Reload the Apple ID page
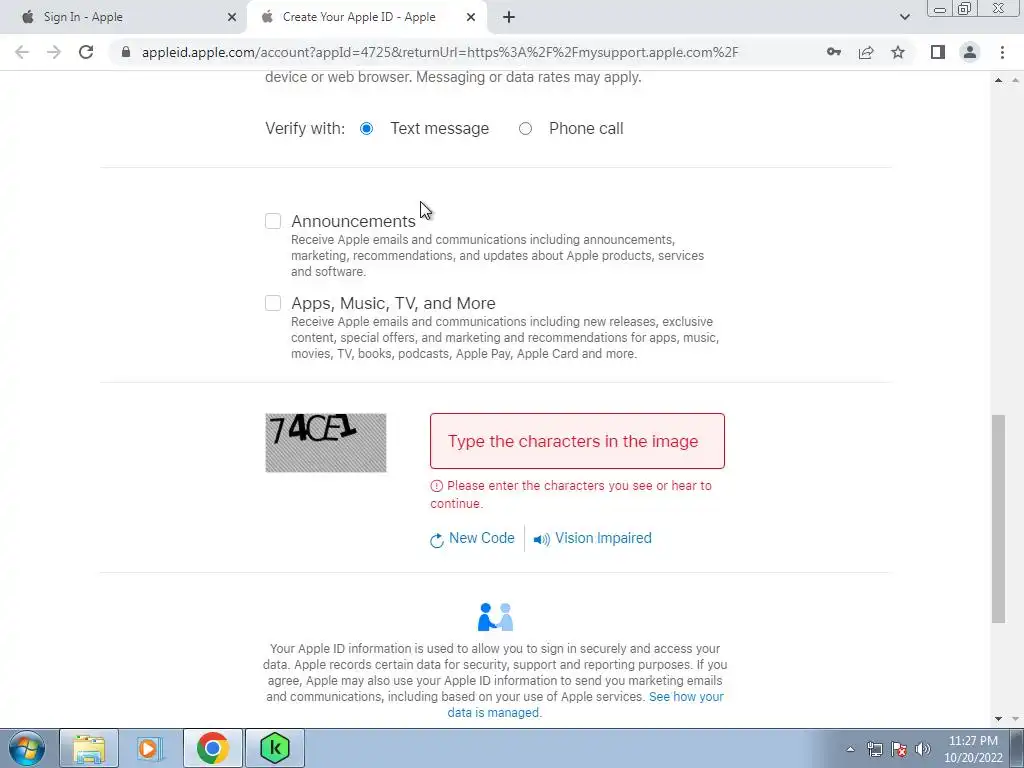Image resolution: width=1024 pixels, height=768 pixels. pyautogui.click(x=86, y=52)
